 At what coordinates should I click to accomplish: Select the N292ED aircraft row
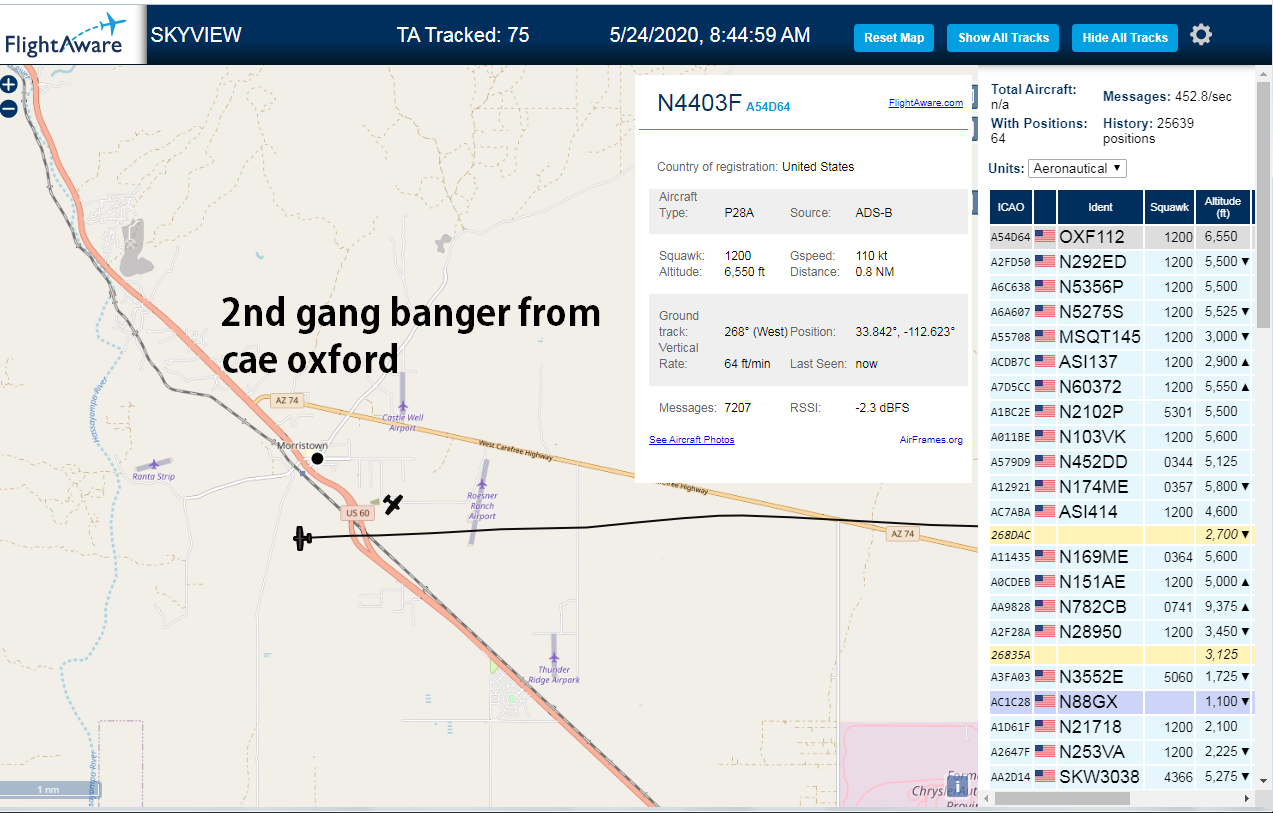(x=1121, y=262)
